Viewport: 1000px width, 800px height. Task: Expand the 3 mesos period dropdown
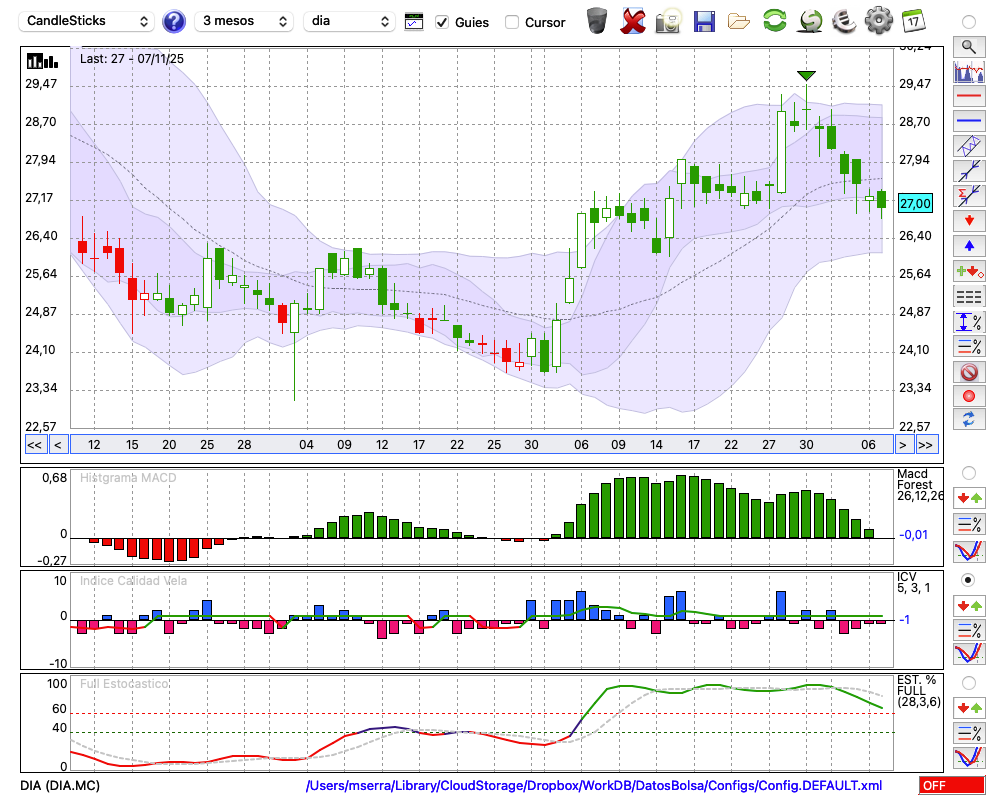click(x=243, y=21)
